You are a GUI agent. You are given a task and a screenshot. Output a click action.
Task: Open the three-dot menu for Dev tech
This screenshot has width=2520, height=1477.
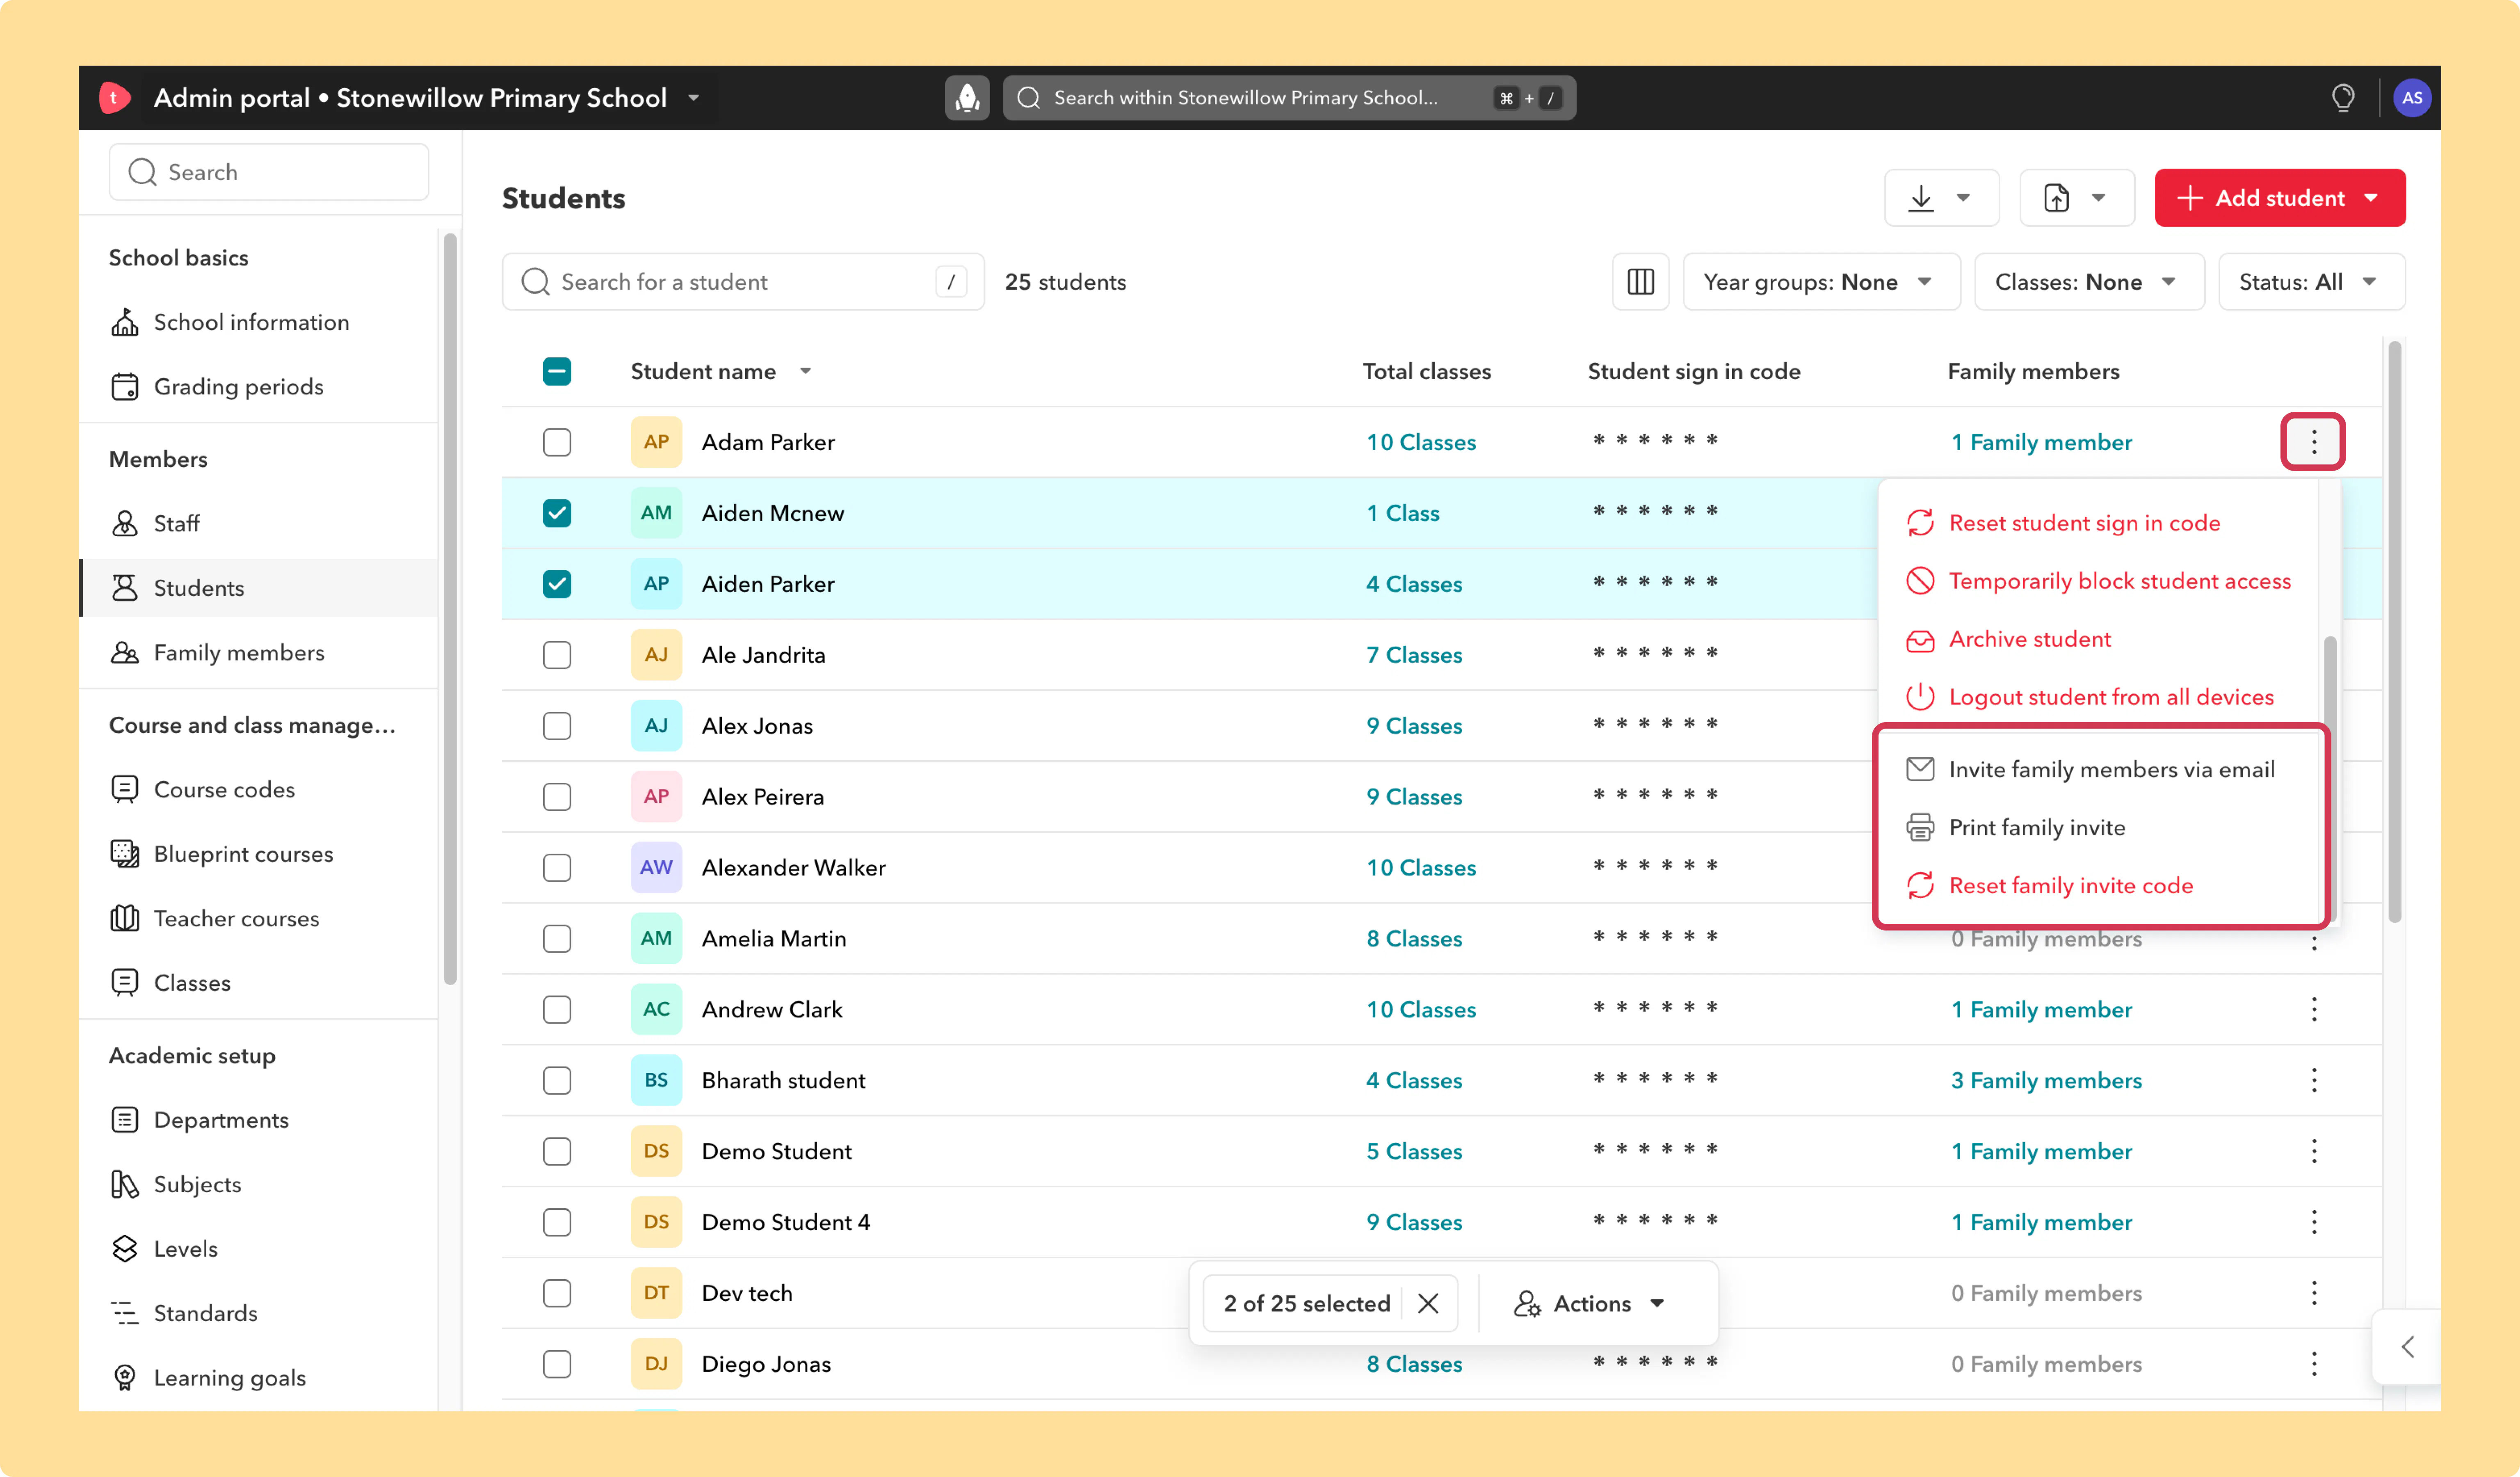click(x=2314, y=1293)
